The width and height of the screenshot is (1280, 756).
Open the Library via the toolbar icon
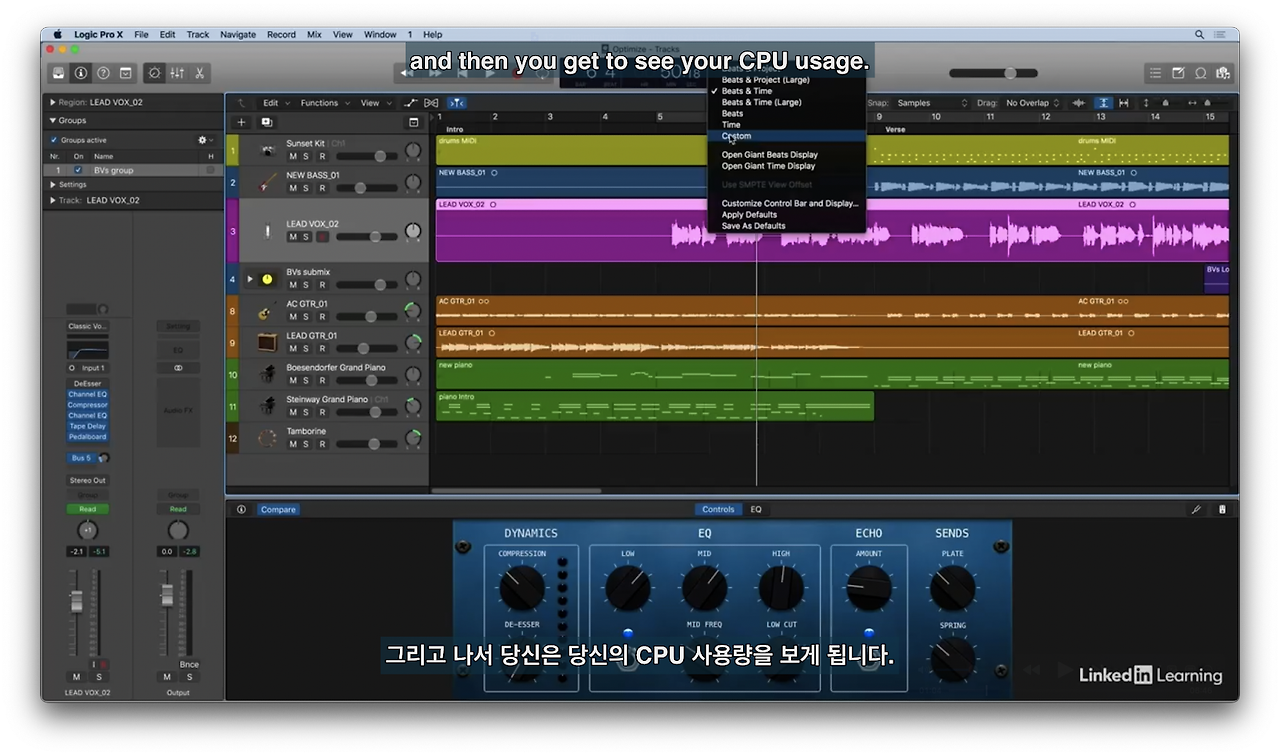(x=59, y=73)
